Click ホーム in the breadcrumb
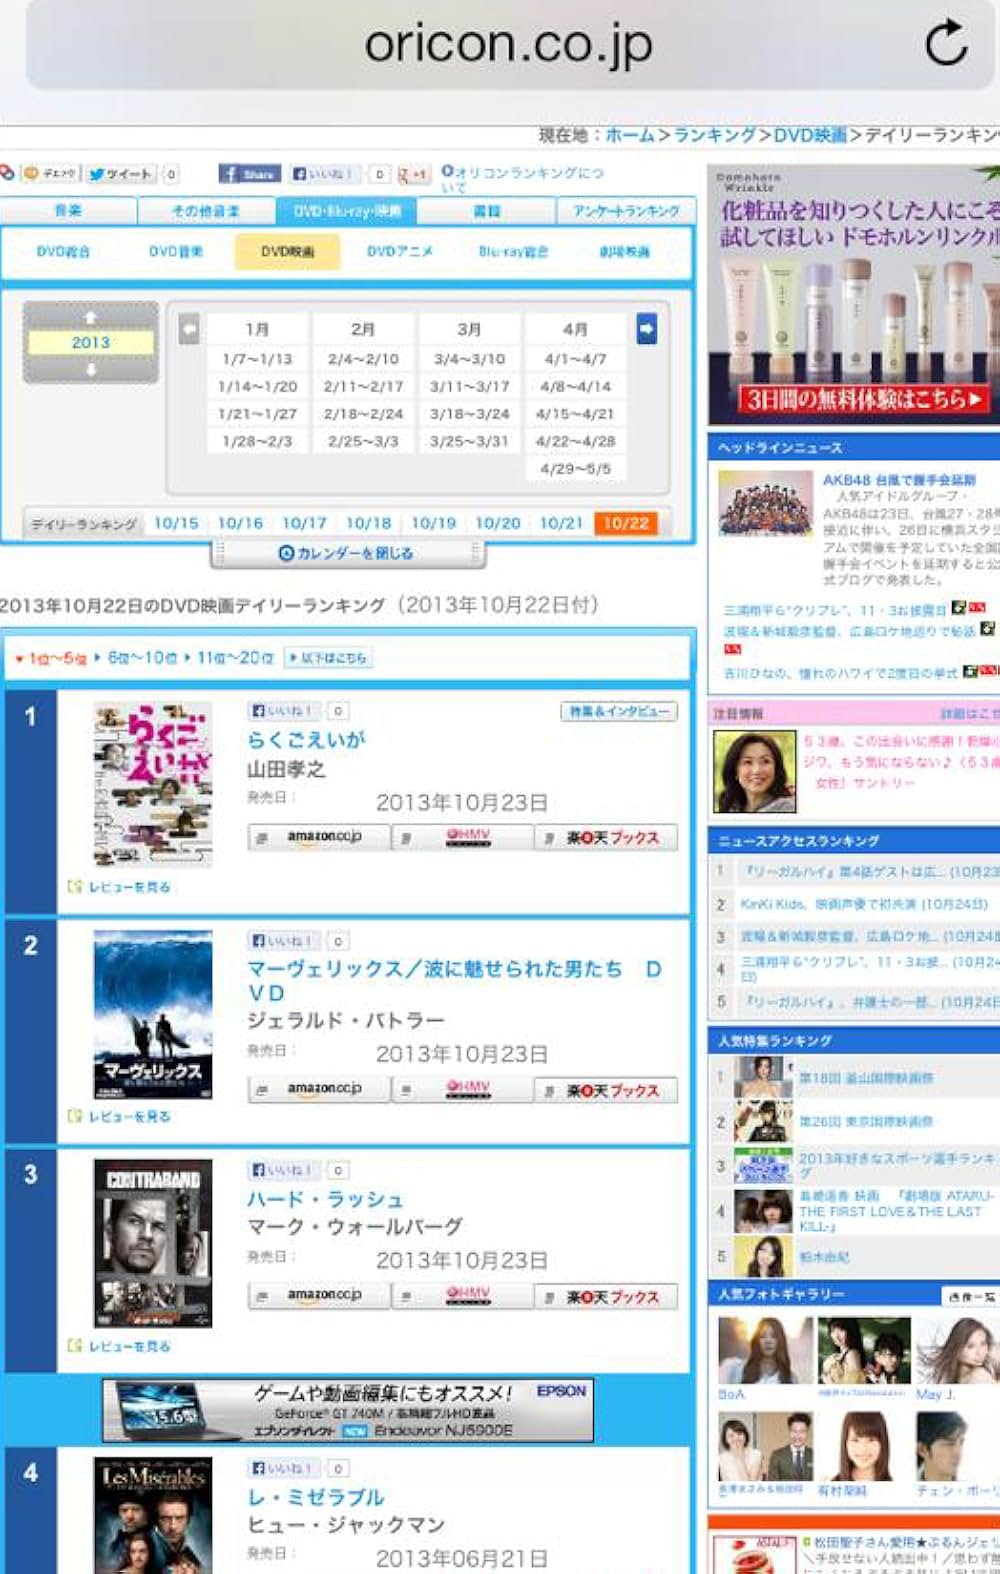 click(x=630, y=135)
